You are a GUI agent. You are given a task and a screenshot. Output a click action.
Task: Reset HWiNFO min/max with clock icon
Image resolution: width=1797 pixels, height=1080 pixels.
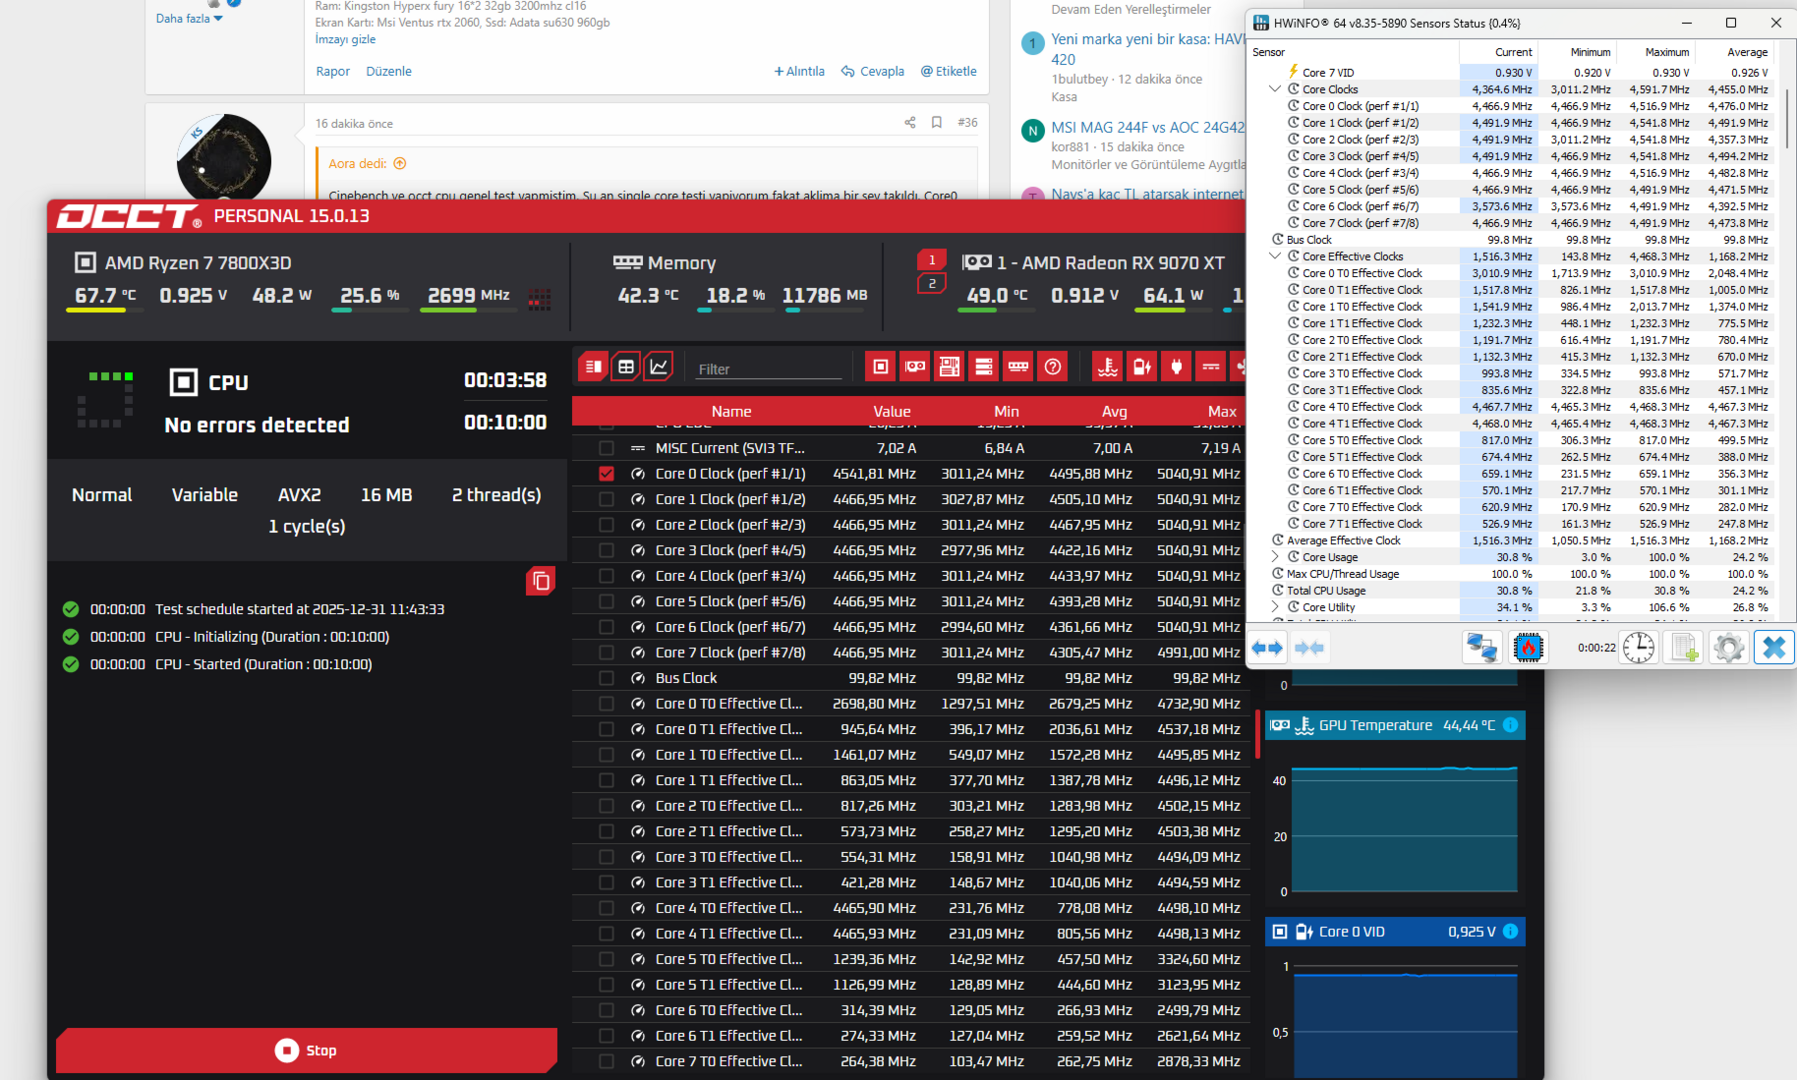pos(1638,648)
